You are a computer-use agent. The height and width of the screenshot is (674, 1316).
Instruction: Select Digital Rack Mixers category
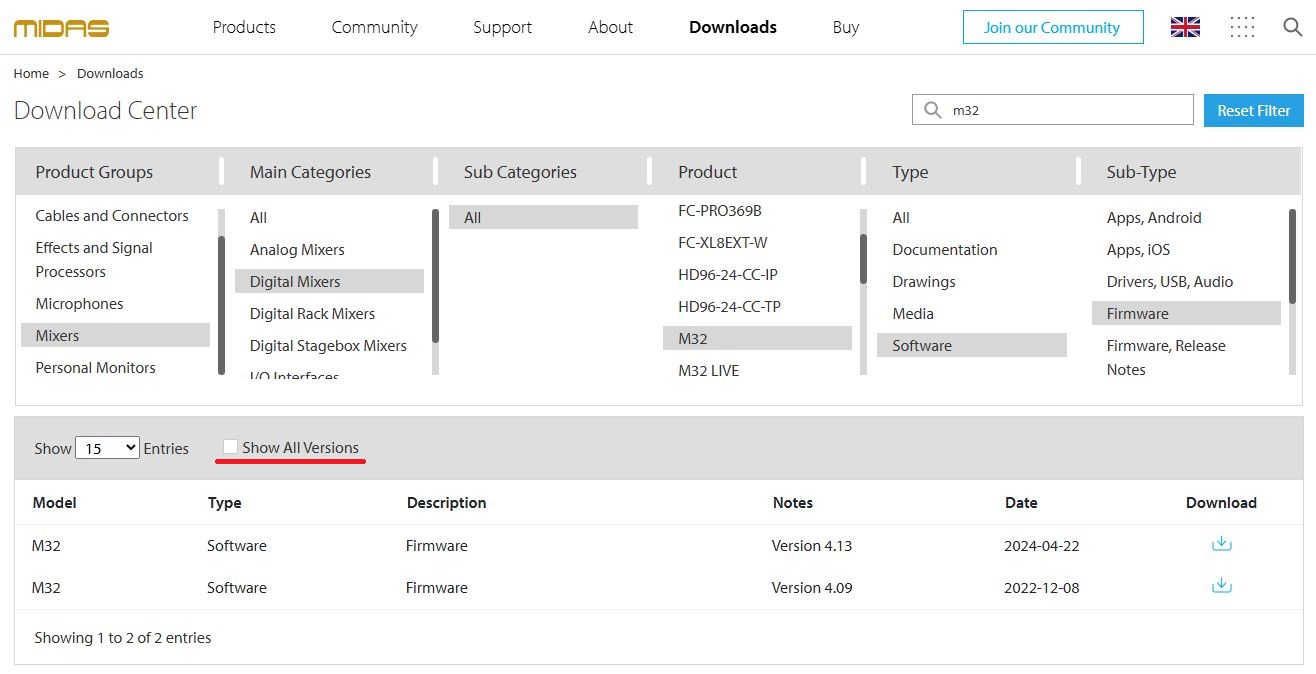click(x=312, y=313)
